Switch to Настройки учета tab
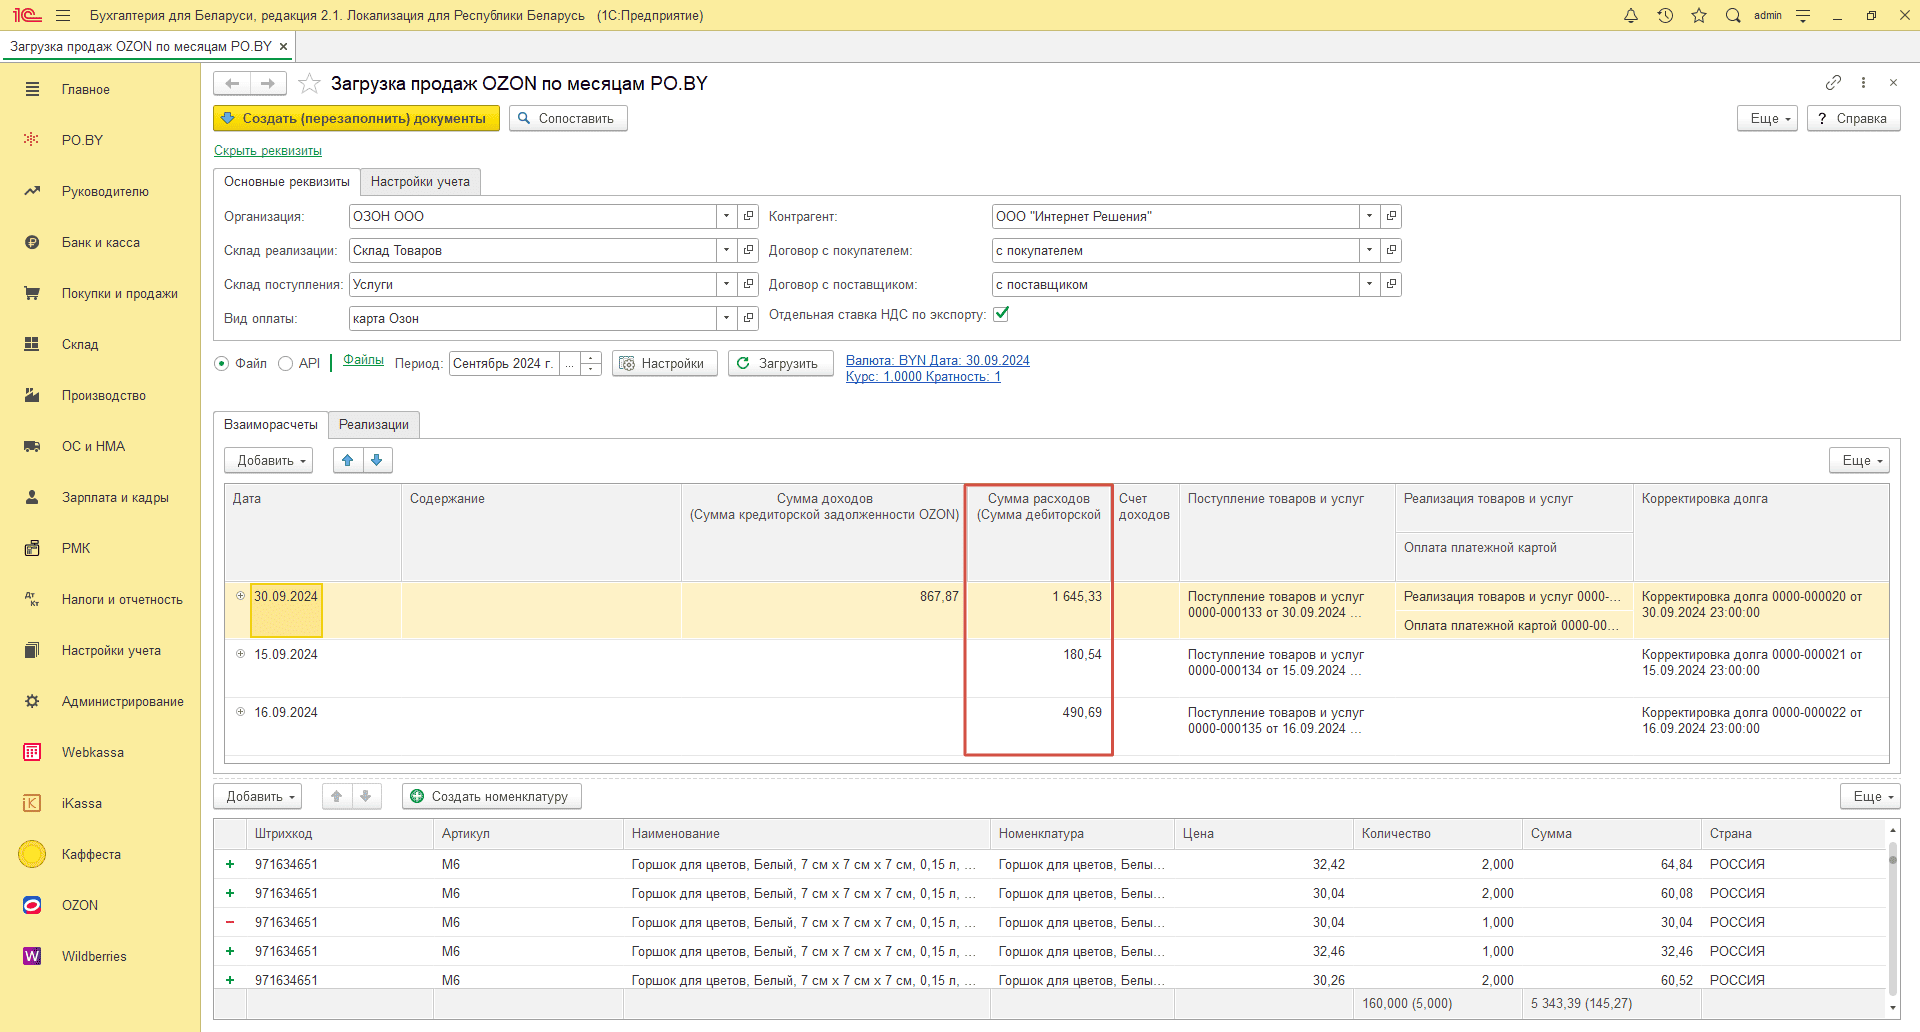The width and height of the screenshot is (1920, 1032). point(420,182)
